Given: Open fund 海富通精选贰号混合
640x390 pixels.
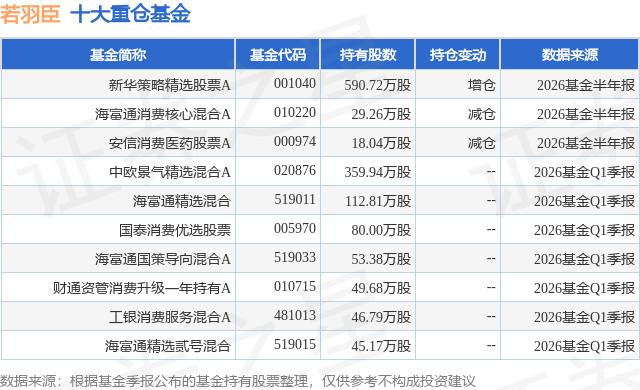Looking at the screenshot, I should [x=168, y=346].
